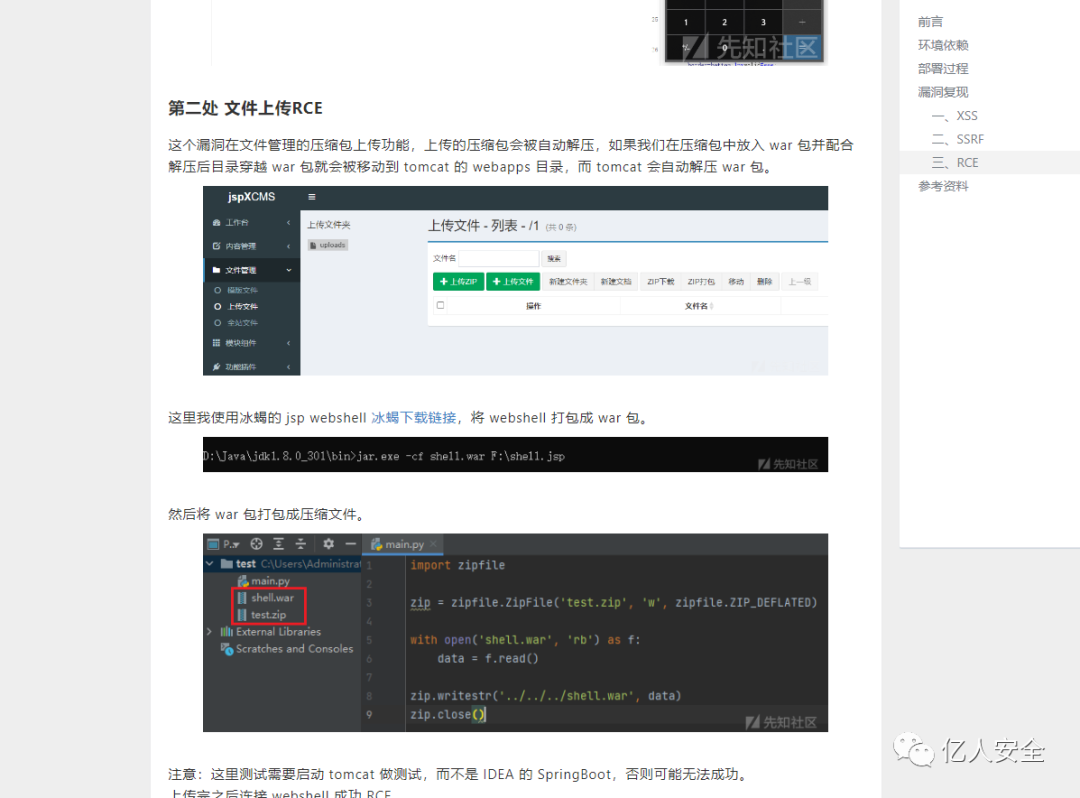
Task: Open the P.. project view dropdown in PyCharm
Action: pos(231,544)
